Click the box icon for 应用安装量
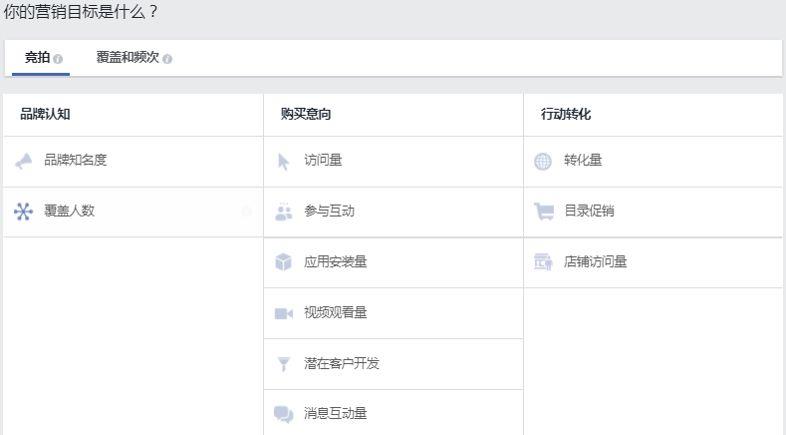This screenshot has width=786, height=435. [284, 263]
